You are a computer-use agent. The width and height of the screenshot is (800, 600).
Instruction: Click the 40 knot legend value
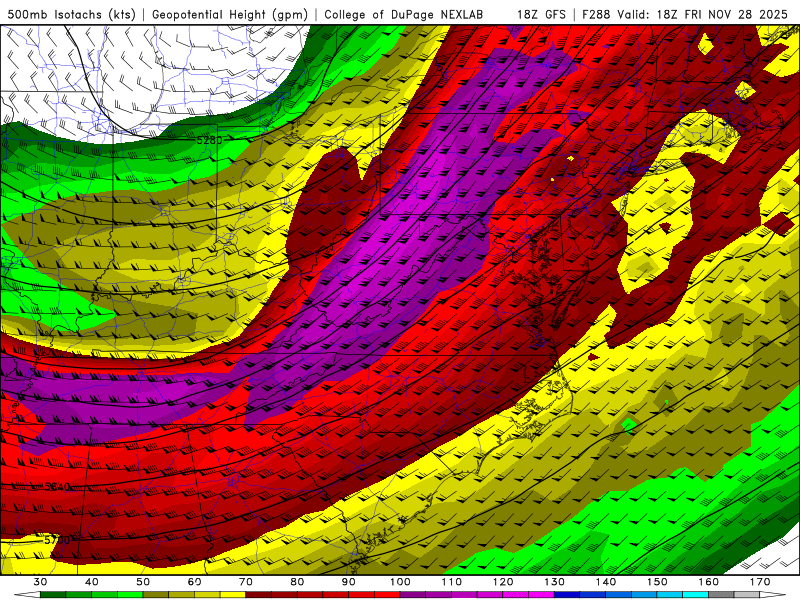click(92, 582)
